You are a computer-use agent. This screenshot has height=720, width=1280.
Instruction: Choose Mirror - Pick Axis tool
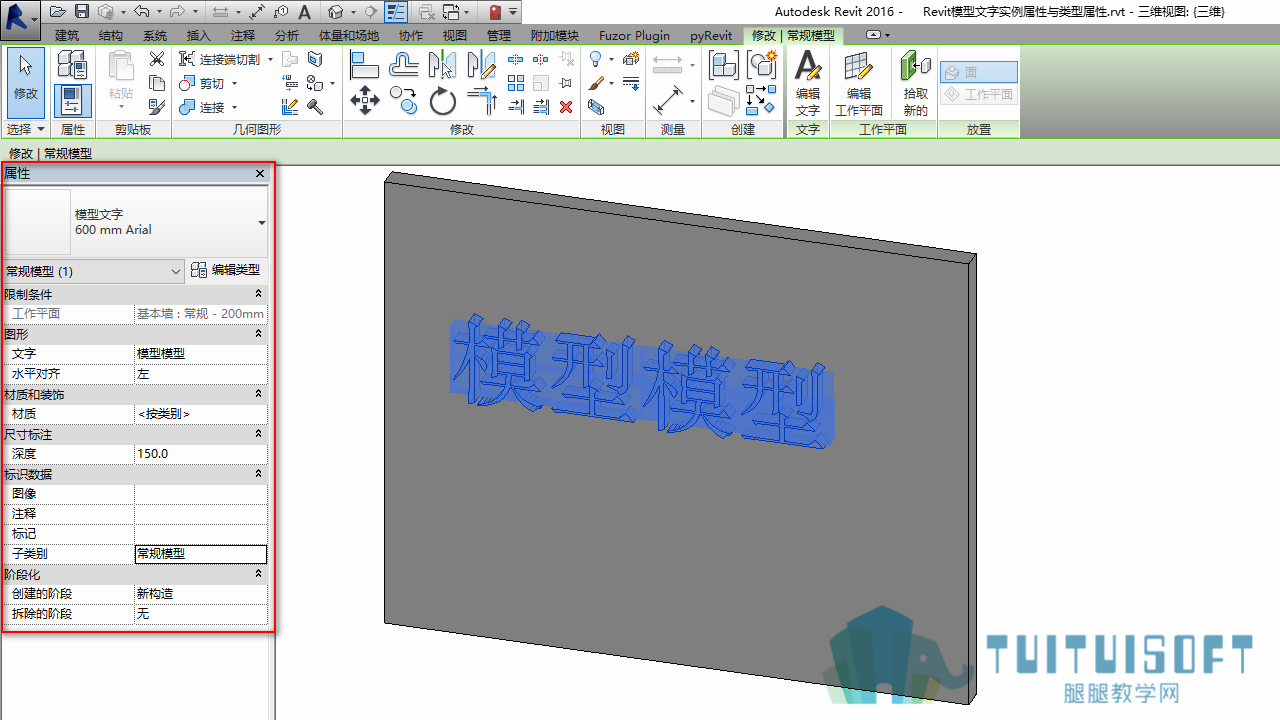(x=442, y=66)
